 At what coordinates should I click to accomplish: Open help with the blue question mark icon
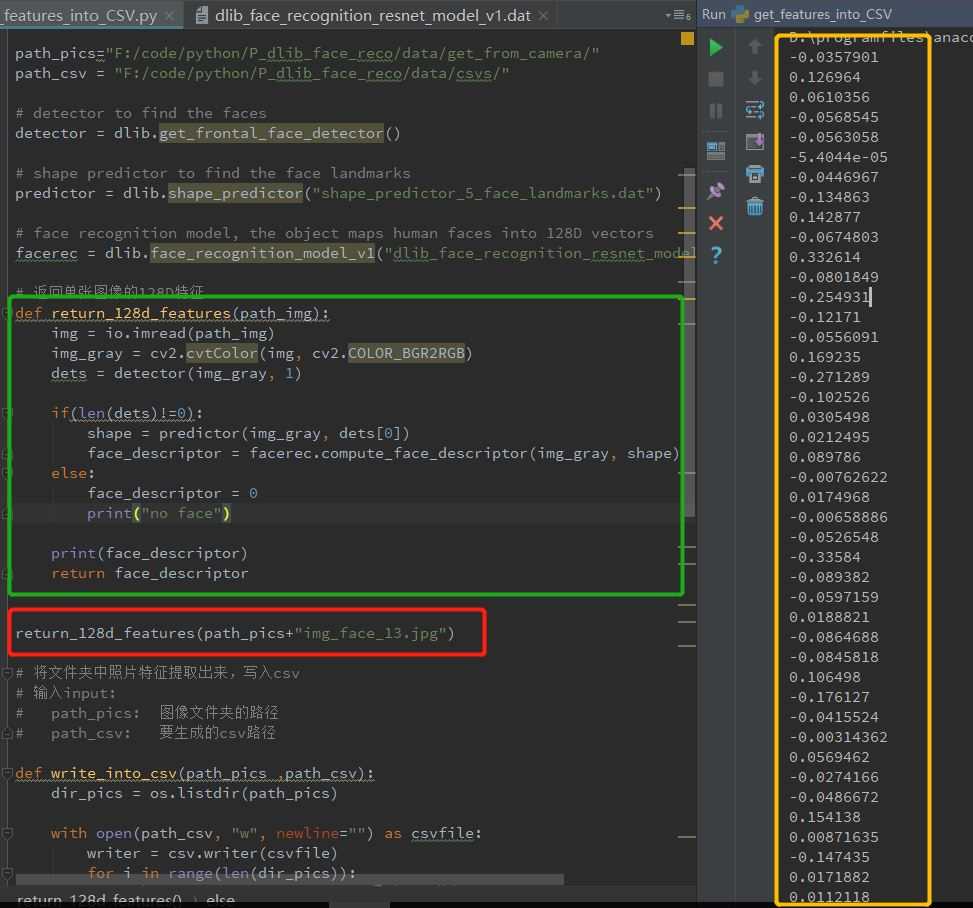716,254
